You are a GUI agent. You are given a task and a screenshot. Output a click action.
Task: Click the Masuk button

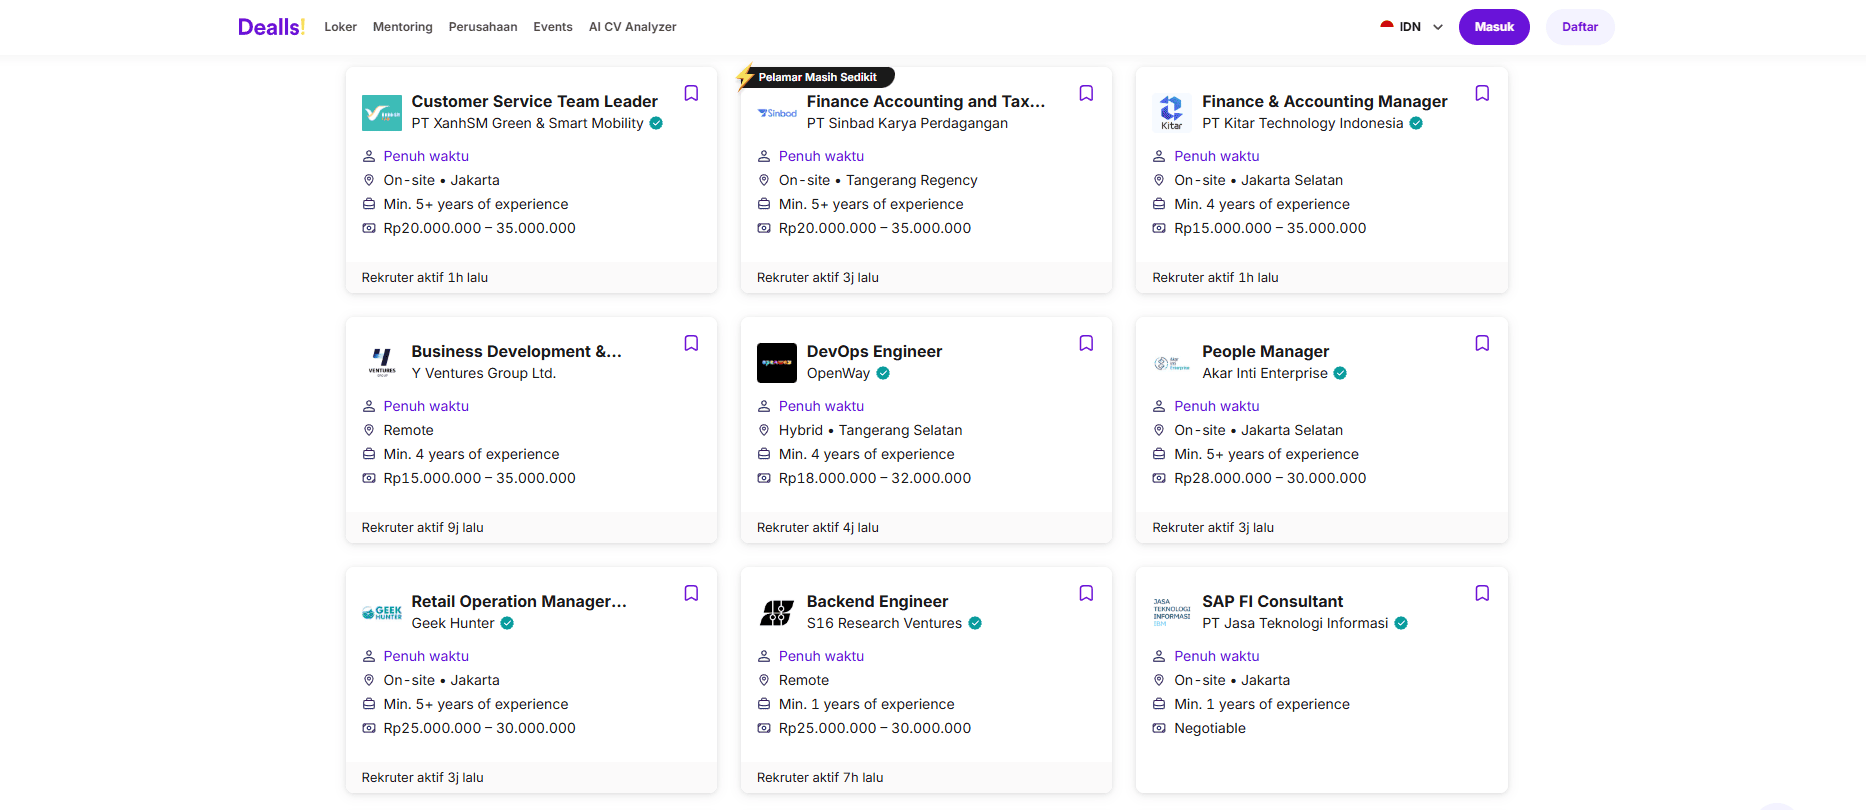(1494, 27)
